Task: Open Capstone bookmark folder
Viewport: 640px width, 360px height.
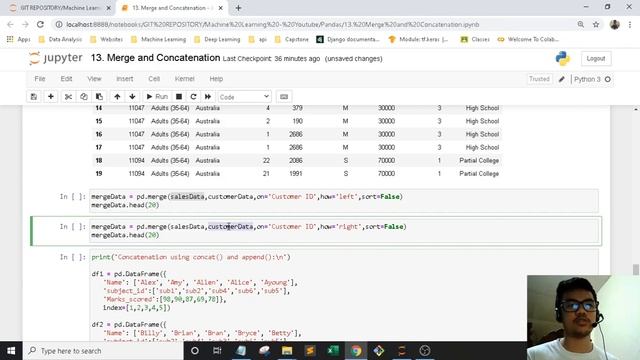Action: pyautogui.click(x=292, y=39)
